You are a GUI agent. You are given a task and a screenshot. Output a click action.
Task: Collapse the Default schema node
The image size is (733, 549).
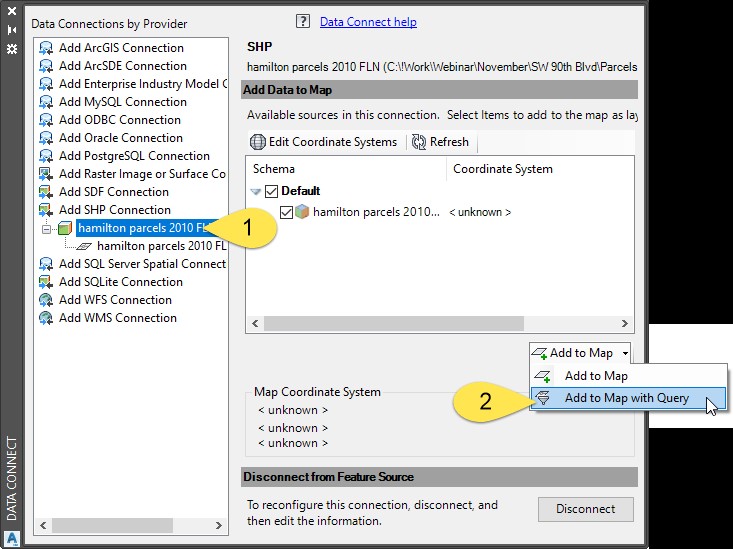coord(255,191)
